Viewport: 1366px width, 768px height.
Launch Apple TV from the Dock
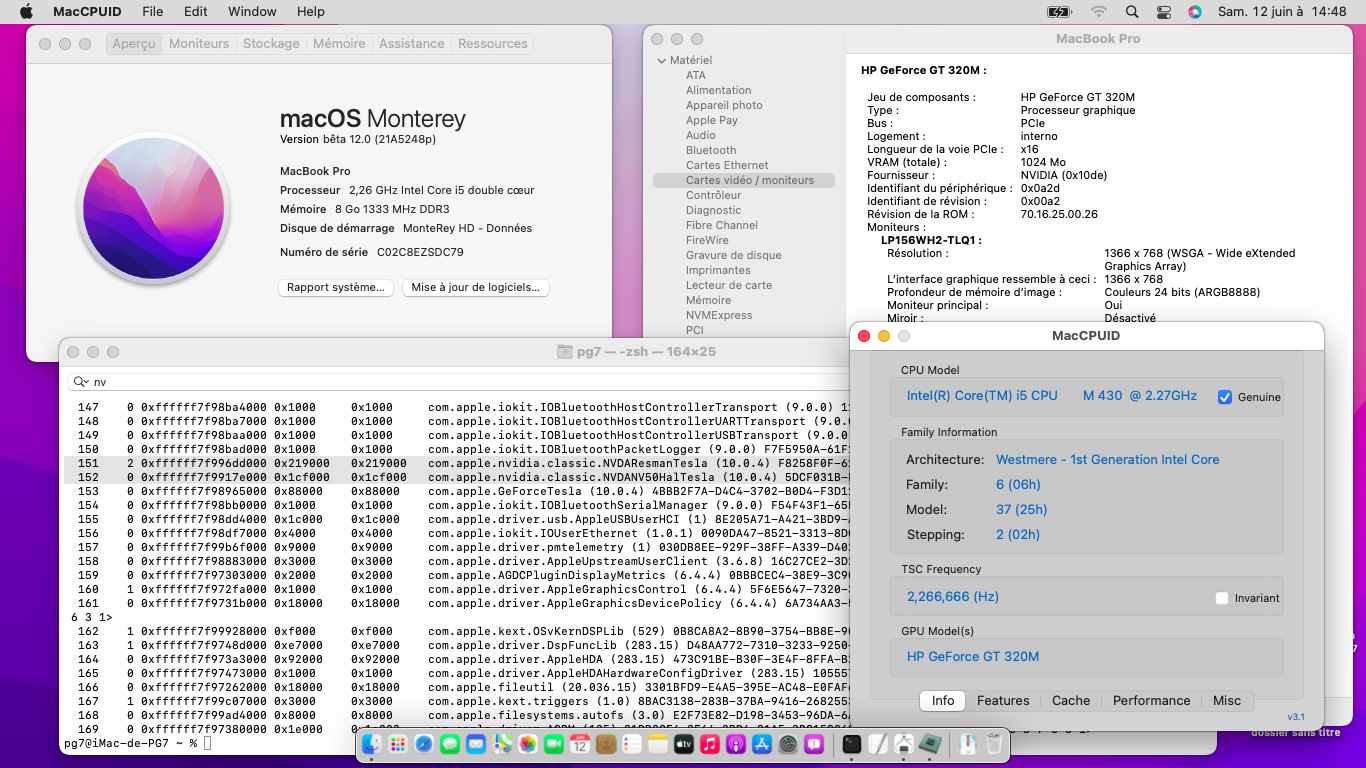[x=684, y=744]
